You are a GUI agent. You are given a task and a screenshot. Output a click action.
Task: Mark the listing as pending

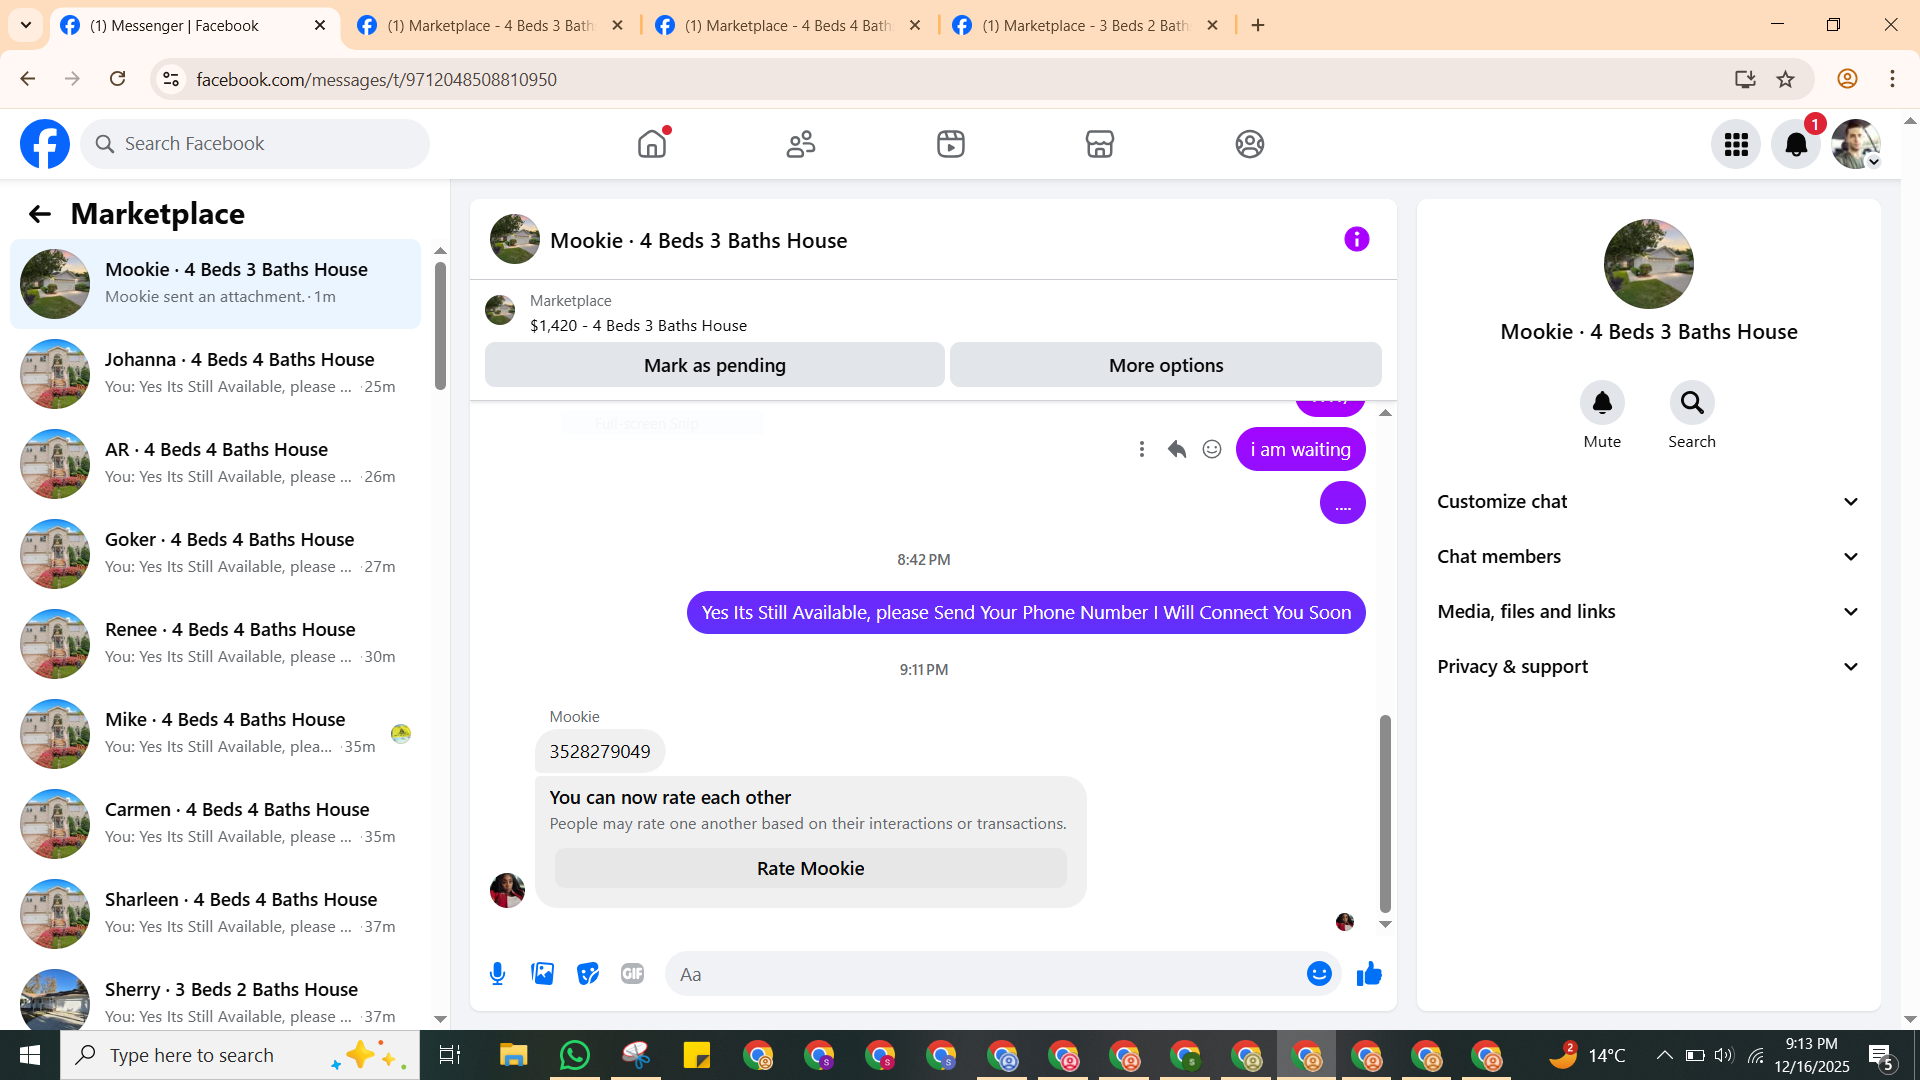[x=715, y=365]
